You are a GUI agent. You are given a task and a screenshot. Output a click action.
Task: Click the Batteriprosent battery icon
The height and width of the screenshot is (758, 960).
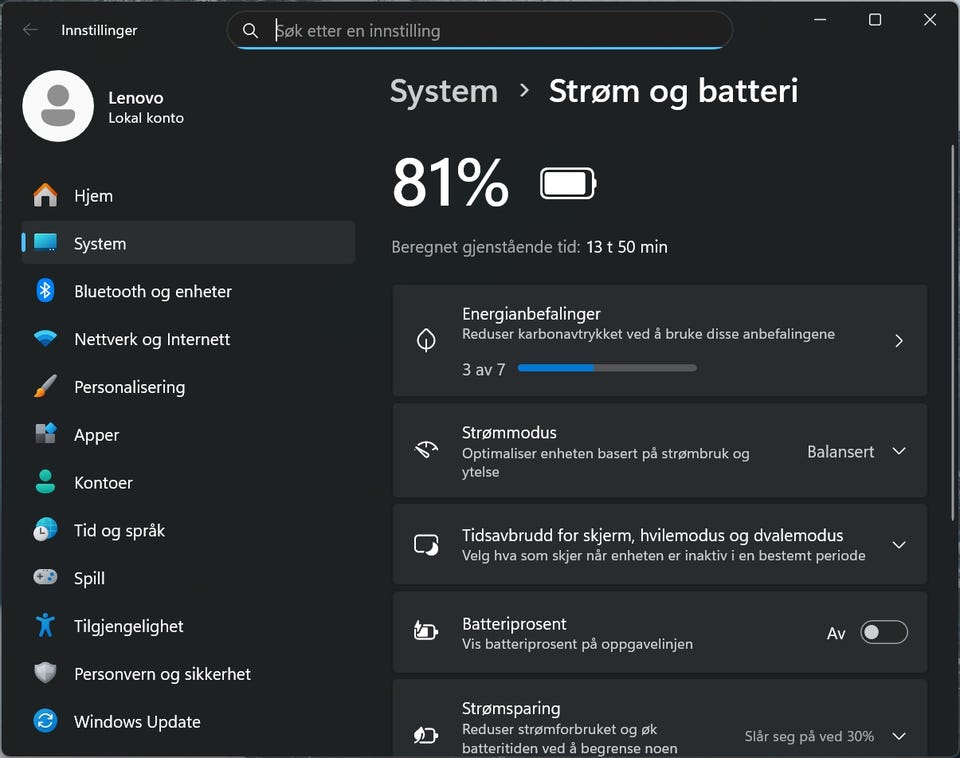tap(426, 631)
